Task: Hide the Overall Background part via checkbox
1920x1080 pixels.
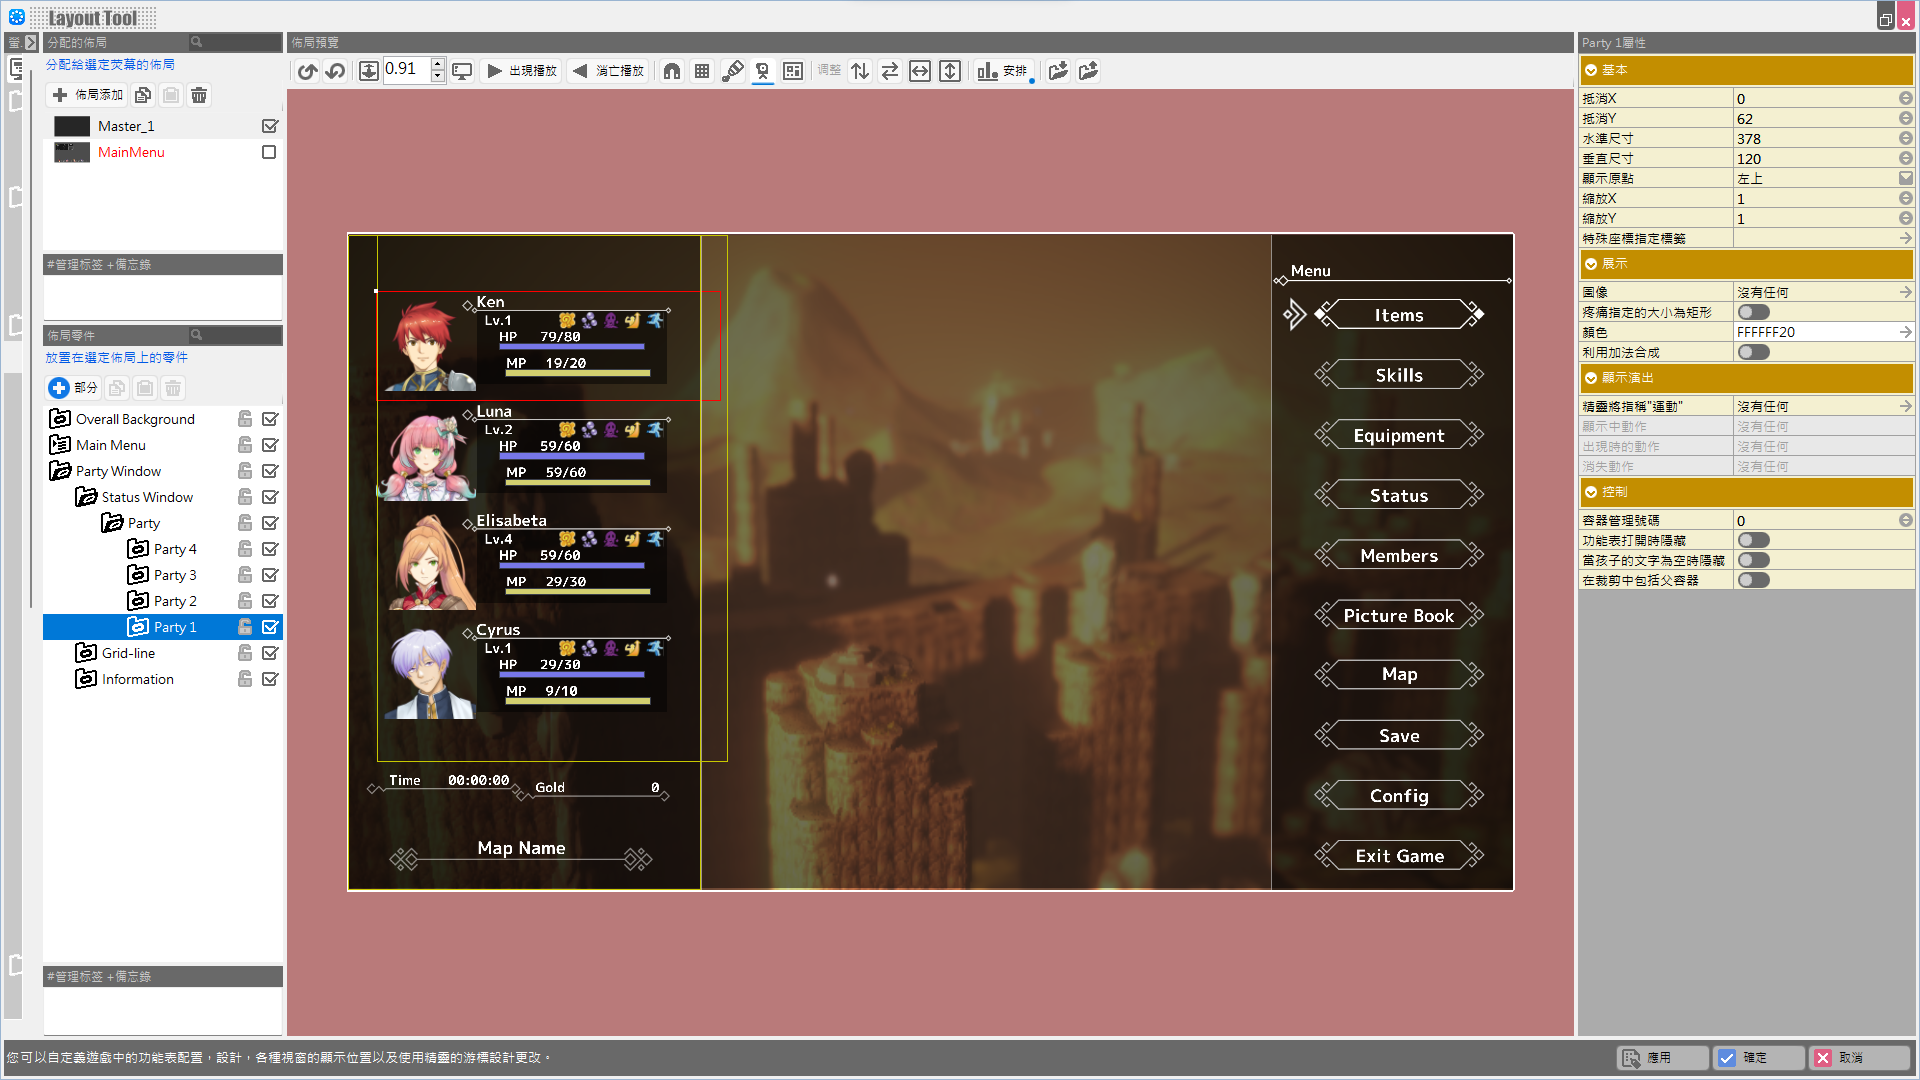Action: point(270,419)
